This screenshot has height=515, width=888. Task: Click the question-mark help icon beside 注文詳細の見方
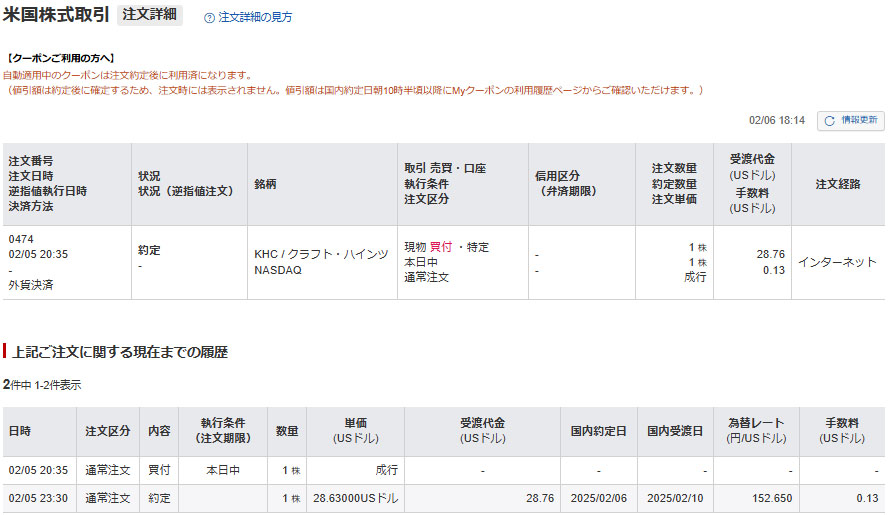(209, 18)
